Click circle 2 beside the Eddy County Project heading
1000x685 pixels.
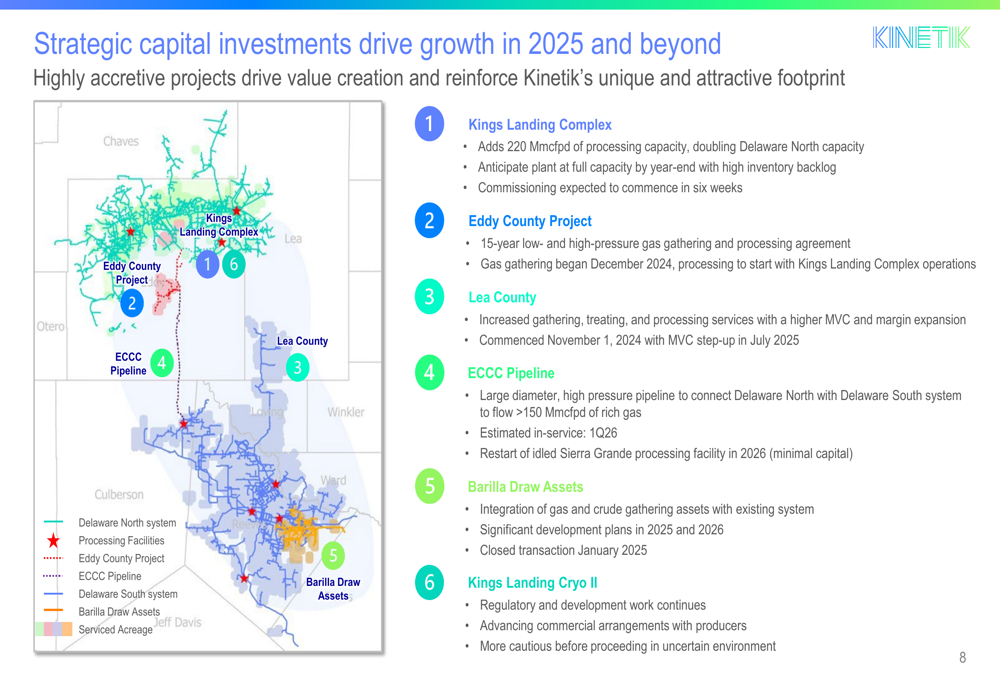click(x=429, y=221)
